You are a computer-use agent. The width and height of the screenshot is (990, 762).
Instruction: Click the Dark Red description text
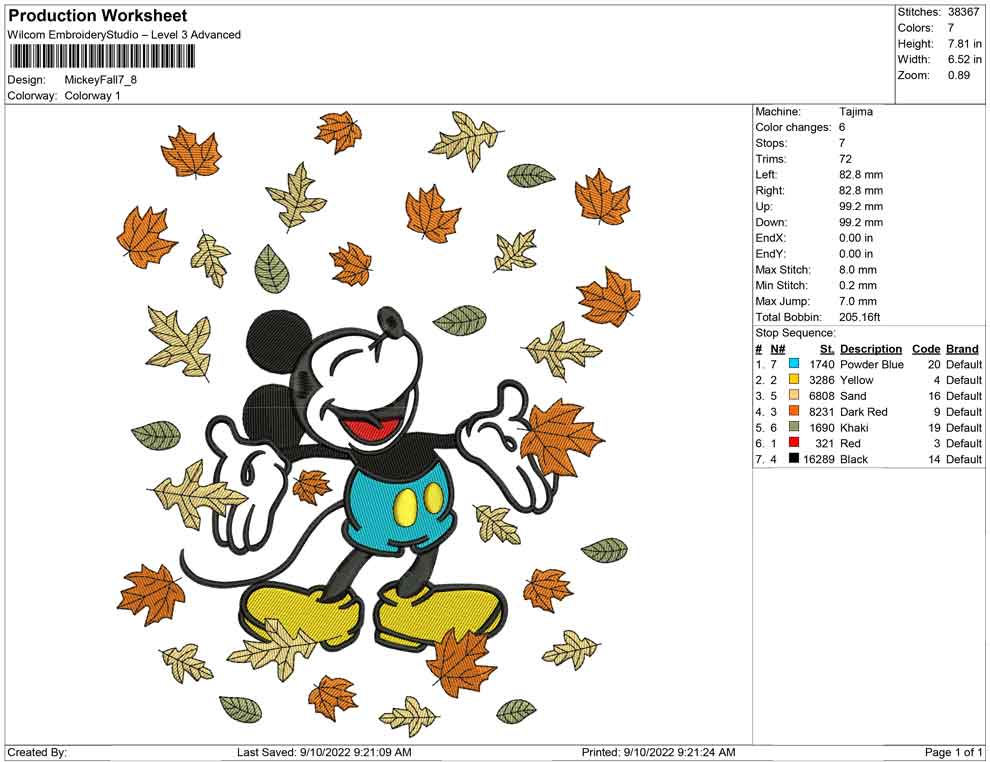[864, 412]
